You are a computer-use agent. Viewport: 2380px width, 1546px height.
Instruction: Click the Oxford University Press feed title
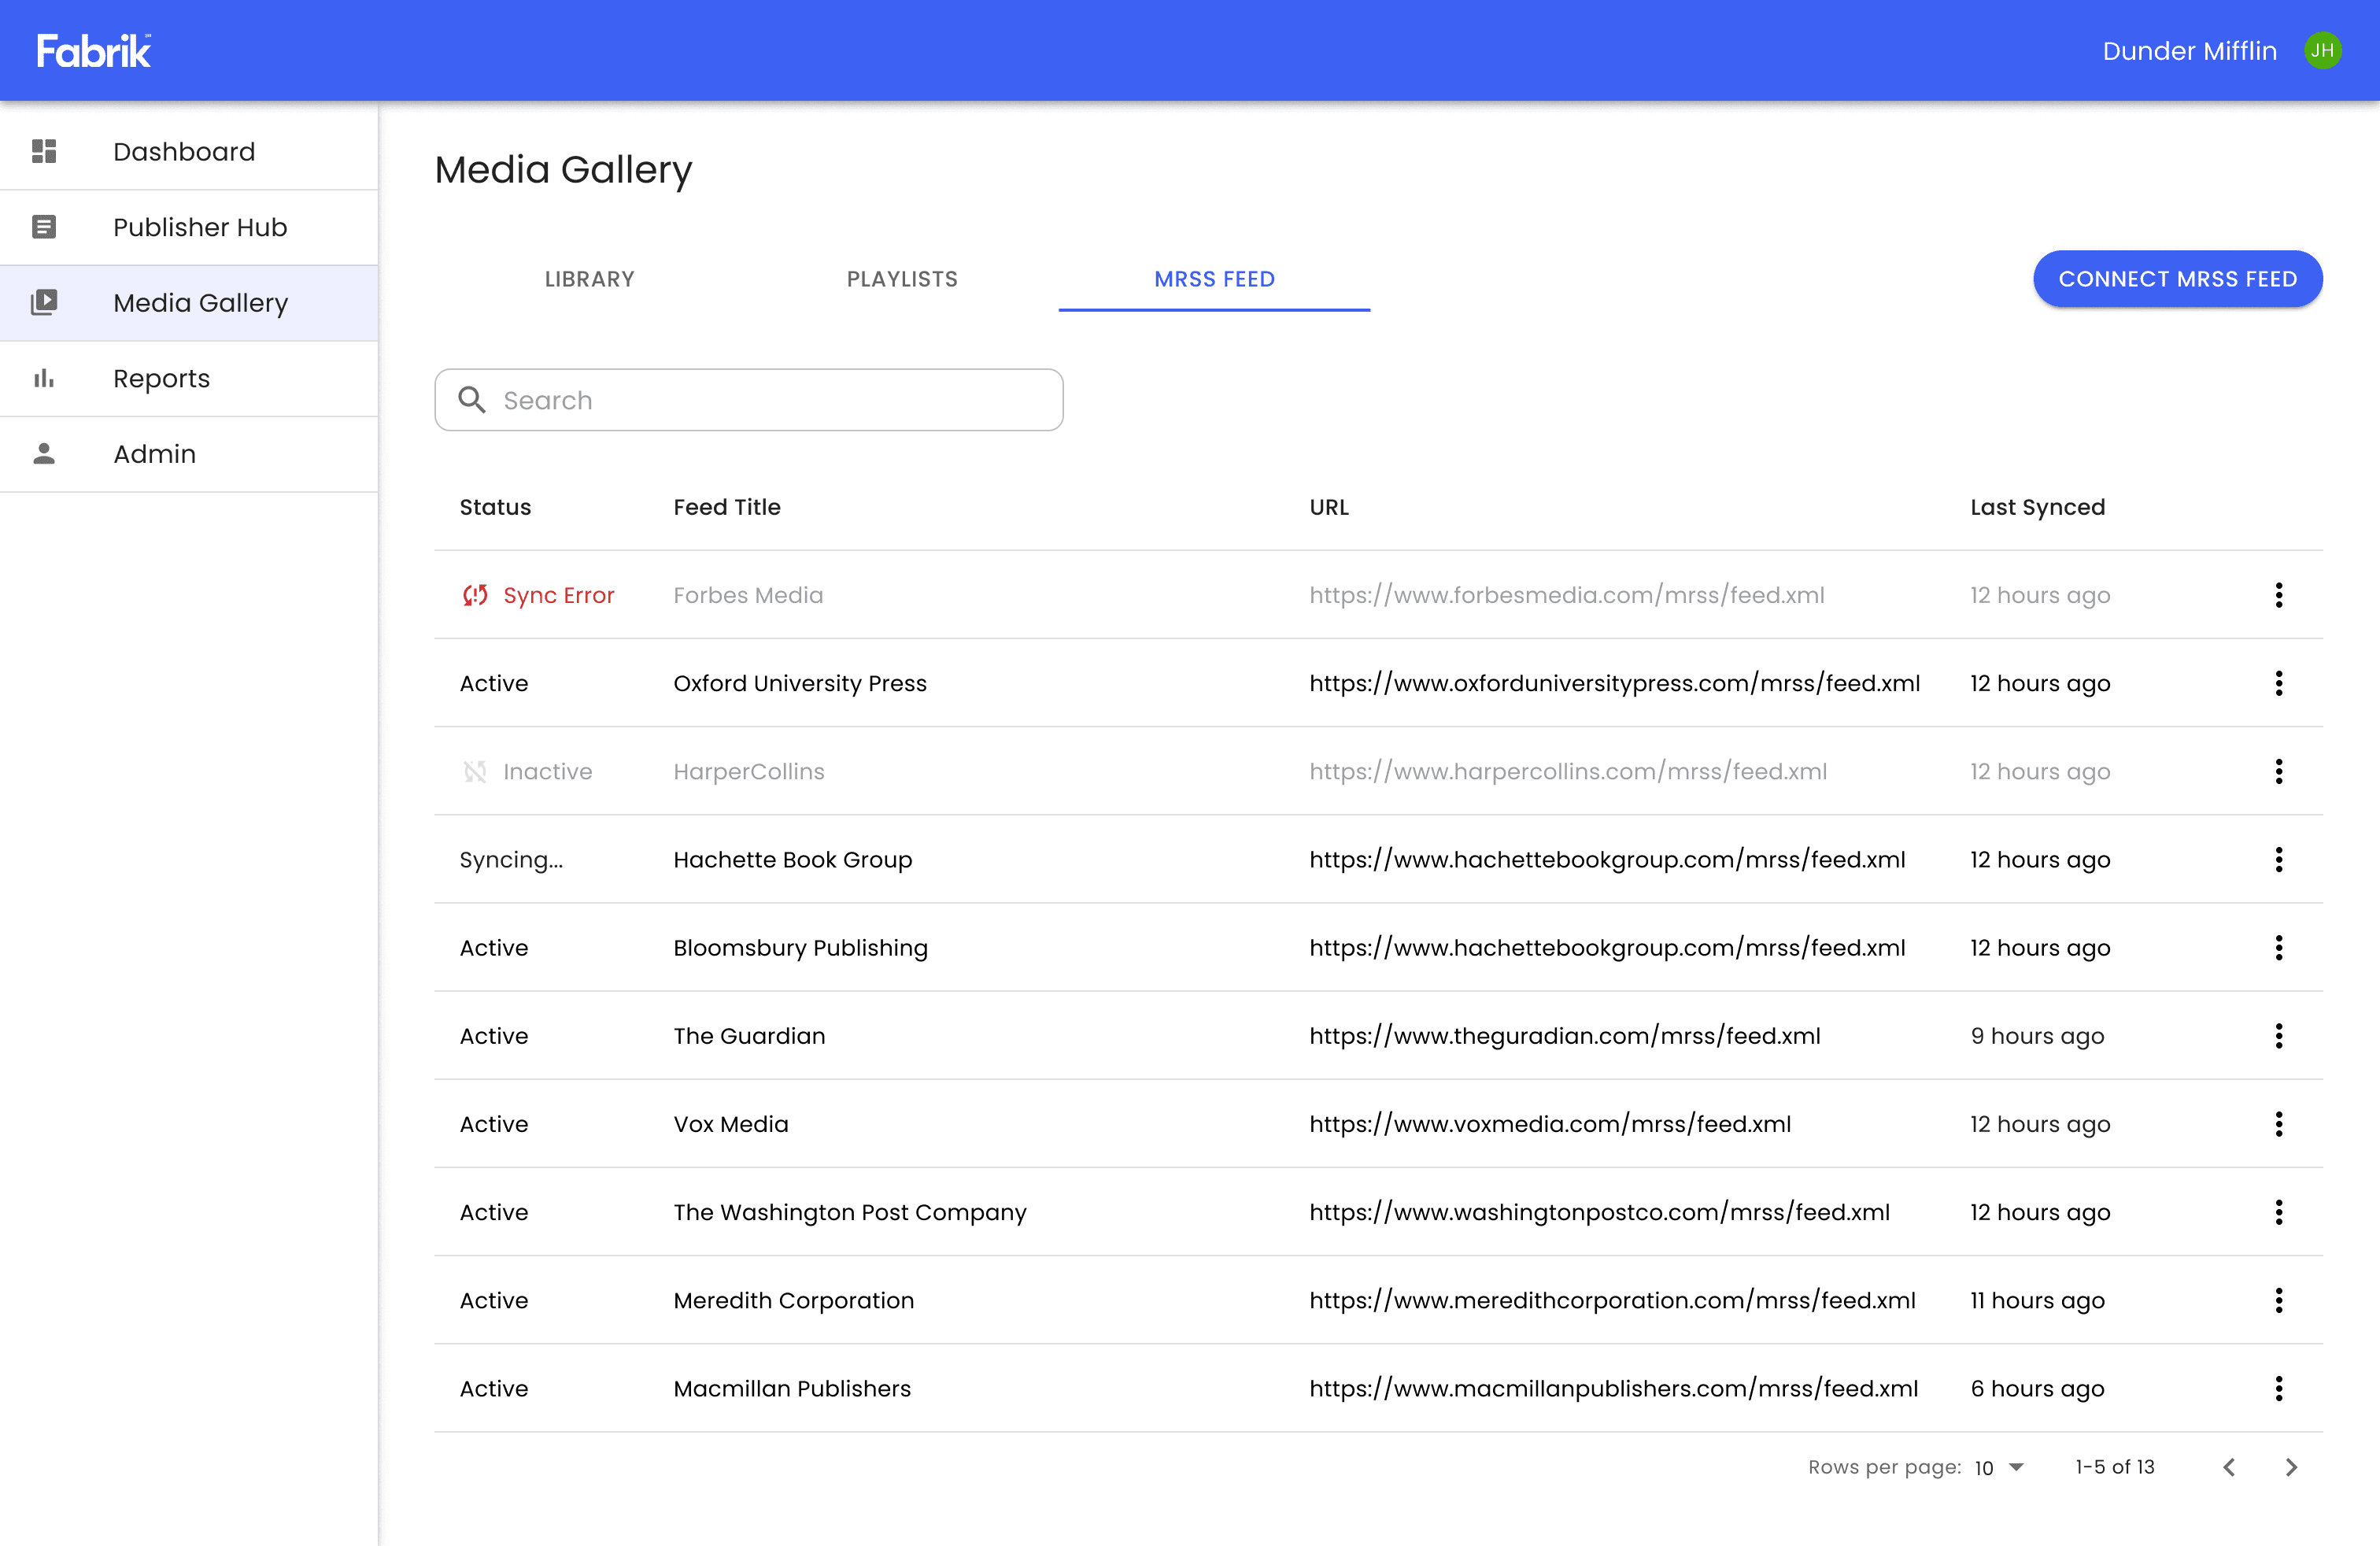pos(800,683)
